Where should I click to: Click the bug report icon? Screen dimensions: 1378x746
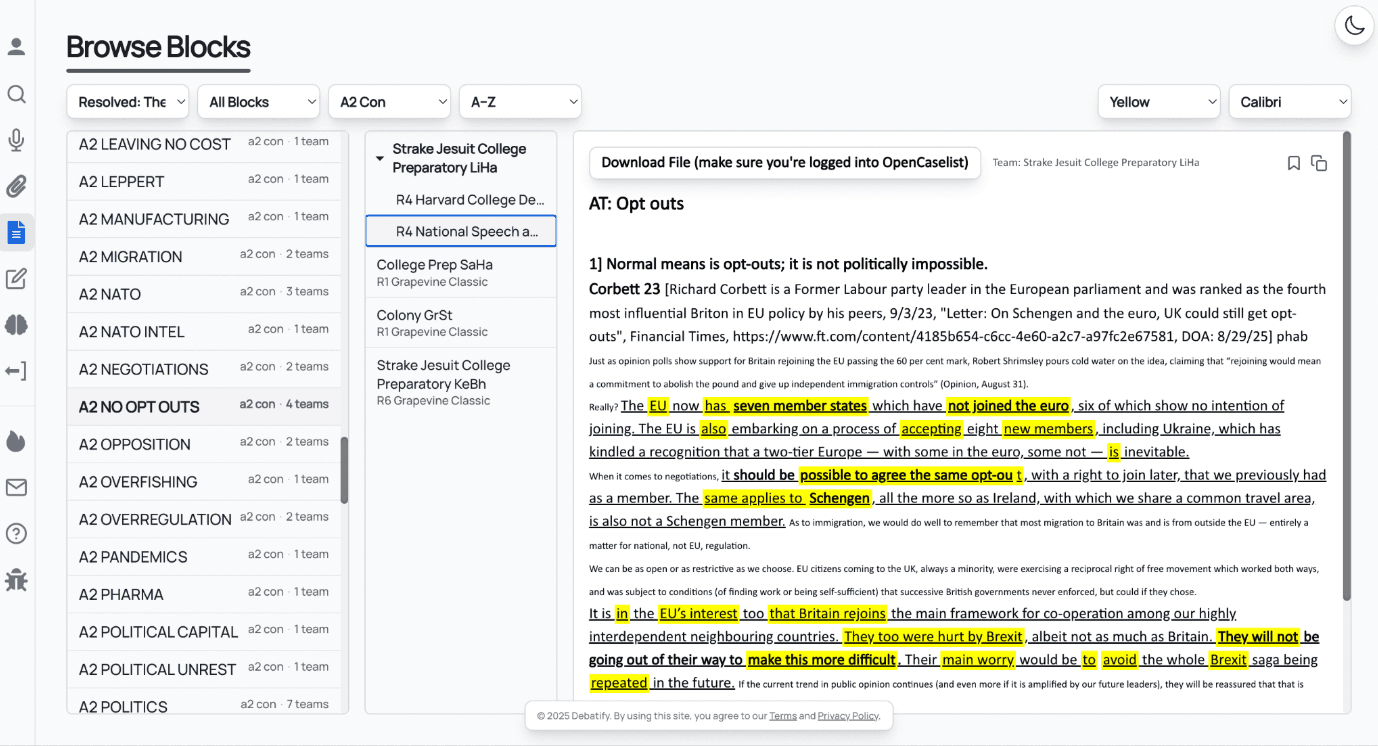(16, 580)
